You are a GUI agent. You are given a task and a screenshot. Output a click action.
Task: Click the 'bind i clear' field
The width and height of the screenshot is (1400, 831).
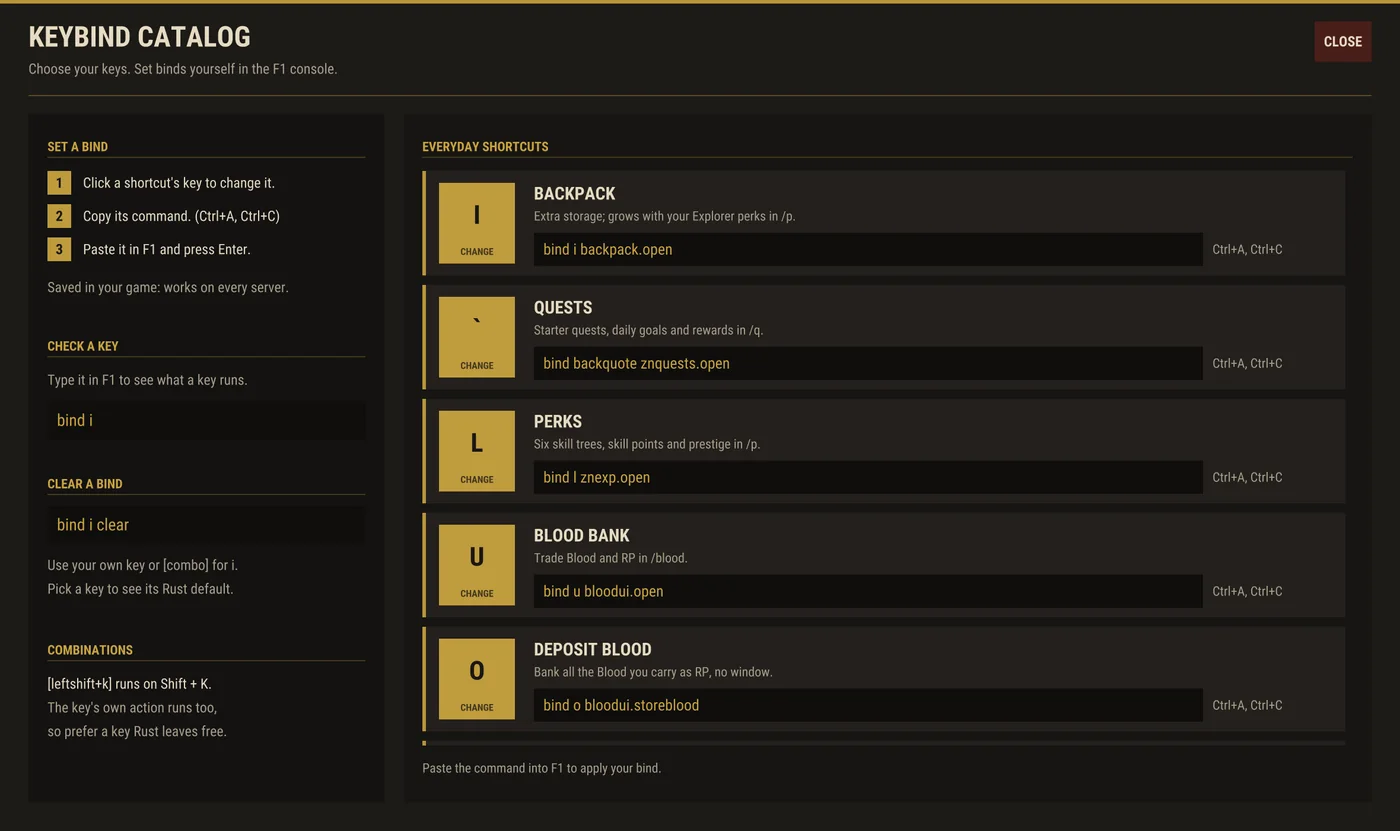pyautogui.click(x=206, y=525)
